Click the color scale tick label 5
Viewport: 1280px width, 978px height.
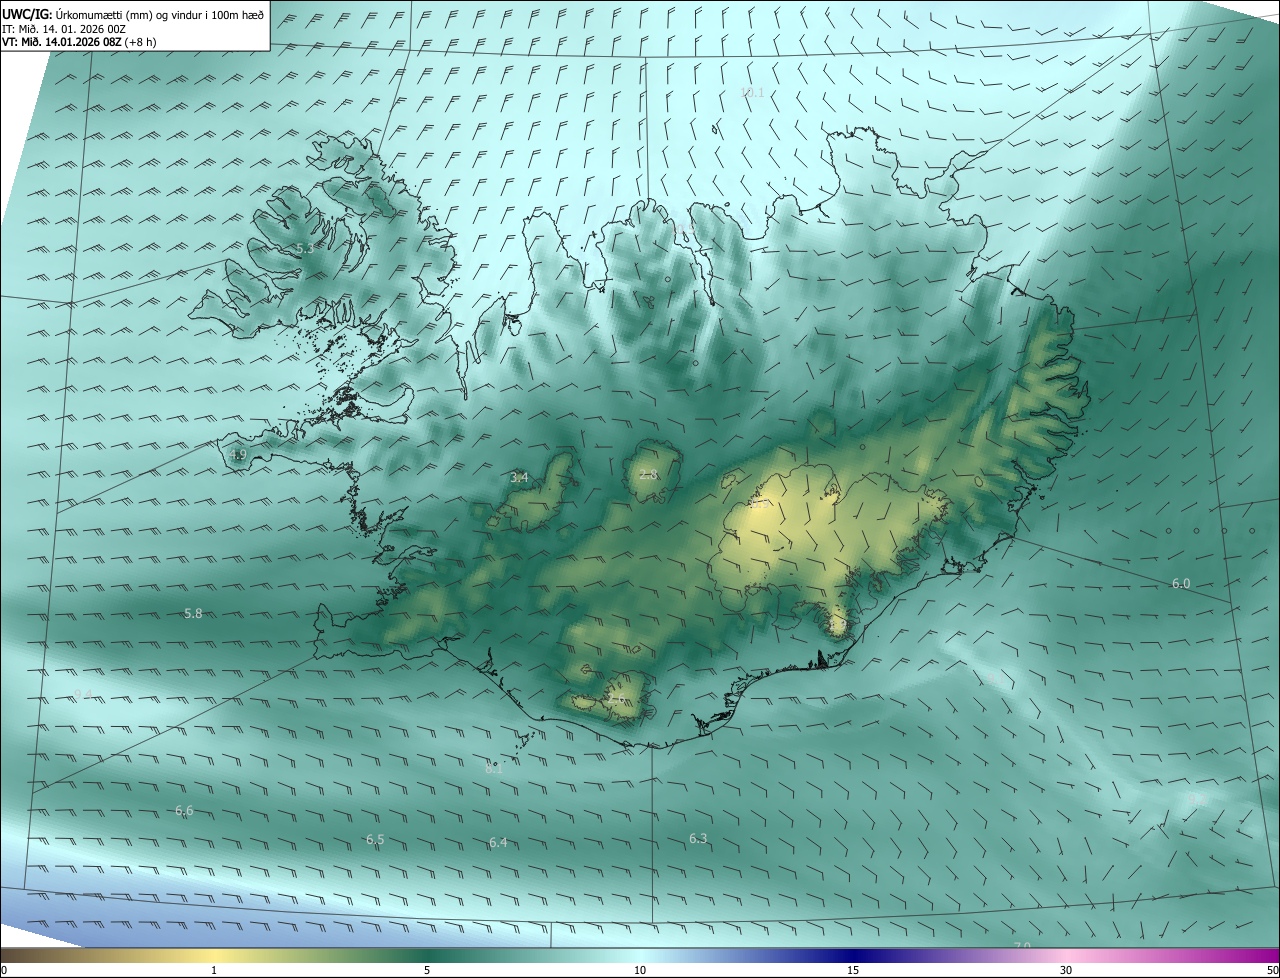[x=427, y=970]
